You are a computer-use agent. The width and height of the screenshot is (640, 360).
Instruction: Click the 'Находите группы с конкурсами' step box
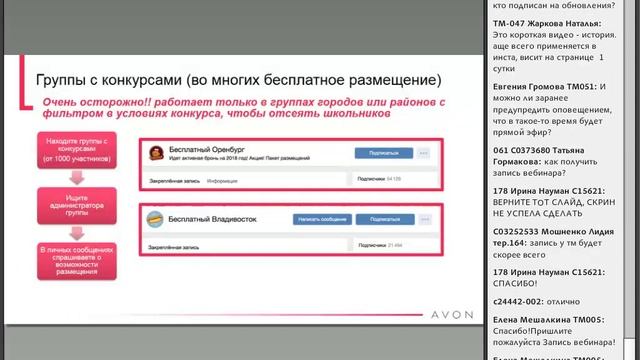pyautogui.click(x=77, y=150)
